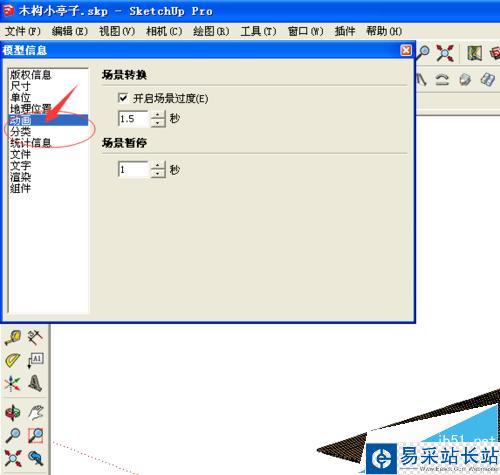500x475 pixels.
Task: Select the Text label (A1) tool
Action: (x=35, y=360)
